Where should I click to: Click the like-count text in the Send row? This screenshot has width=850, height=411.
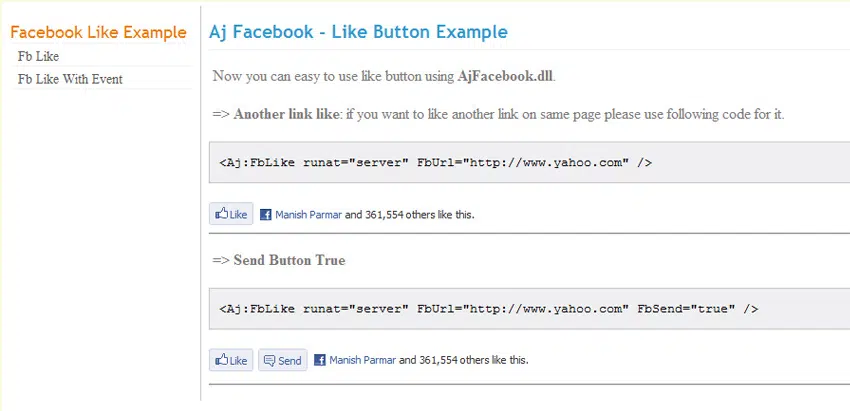click(464, 360)
